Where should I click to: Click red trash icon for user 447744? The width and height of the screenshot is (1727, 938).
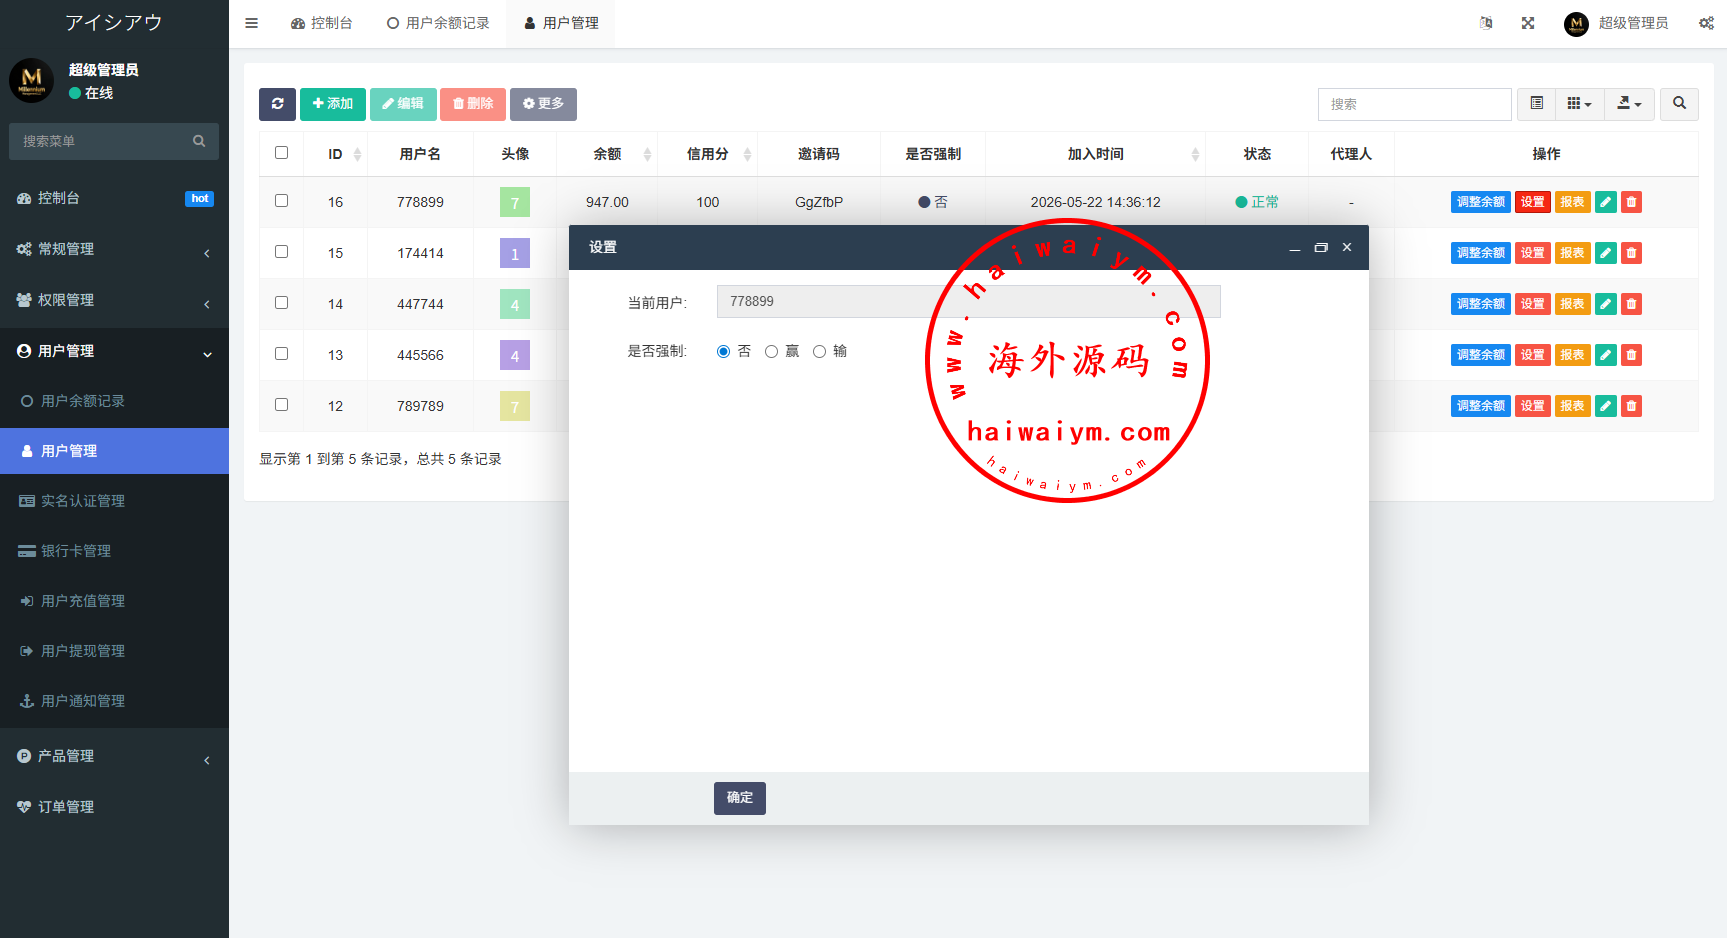(x=1631, y=304)
